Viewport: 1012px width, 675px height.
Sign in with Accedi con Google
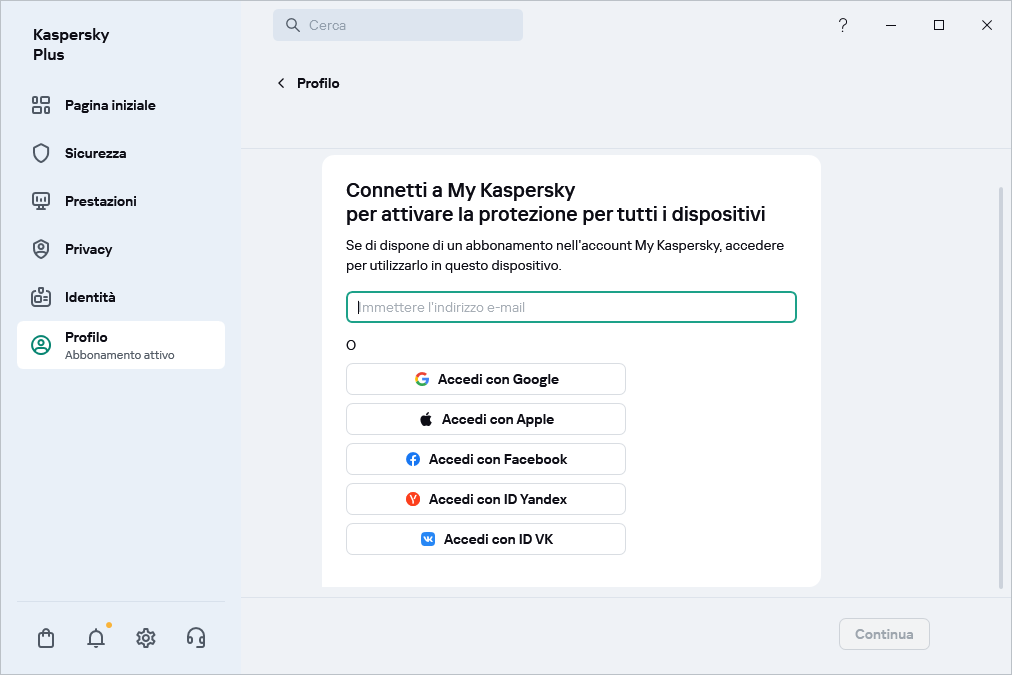[x=486, y=379]
